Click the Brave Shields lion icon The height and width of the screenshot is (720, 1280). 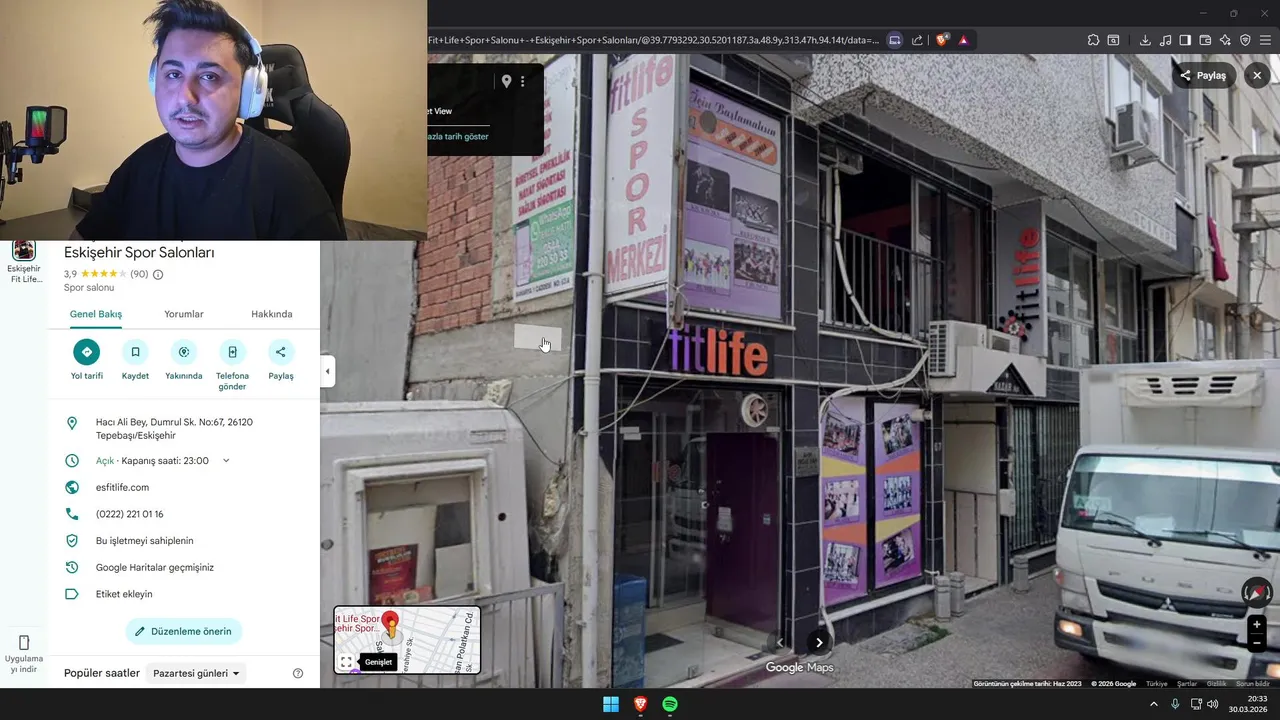point(942,40)
